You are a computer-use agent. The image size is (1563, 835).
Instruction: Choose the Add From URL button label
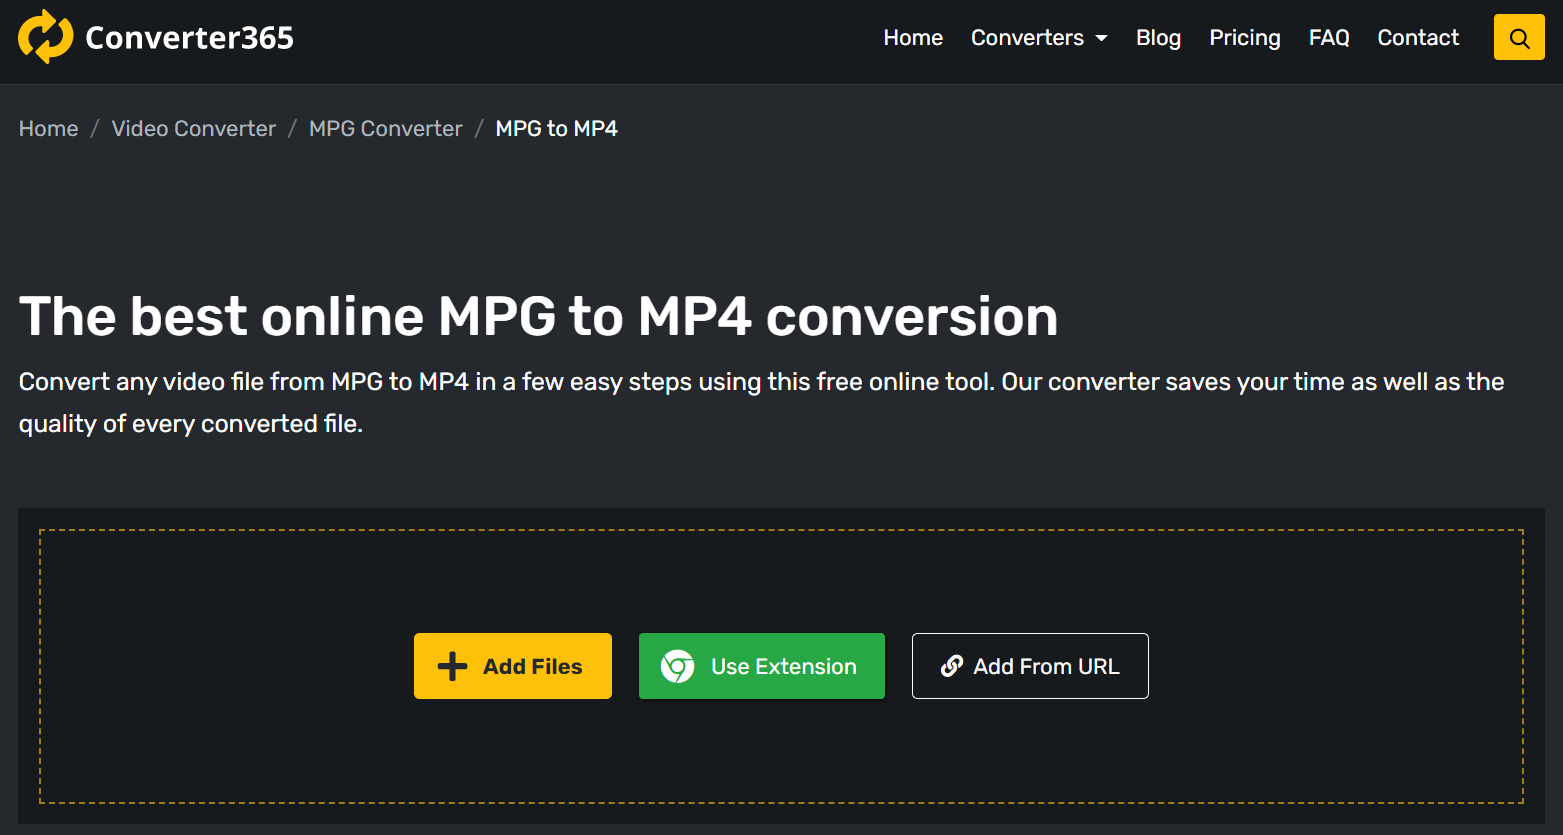click(x=1046, y=667)
